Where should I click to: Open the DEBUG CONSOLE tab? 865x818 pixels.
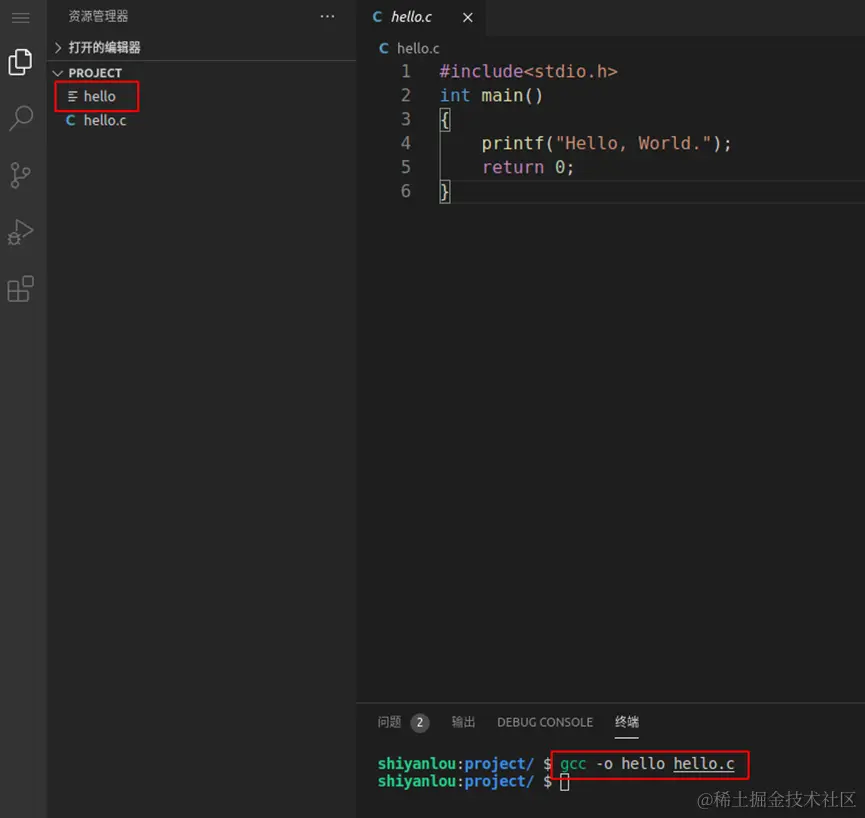tap(545, 722)
